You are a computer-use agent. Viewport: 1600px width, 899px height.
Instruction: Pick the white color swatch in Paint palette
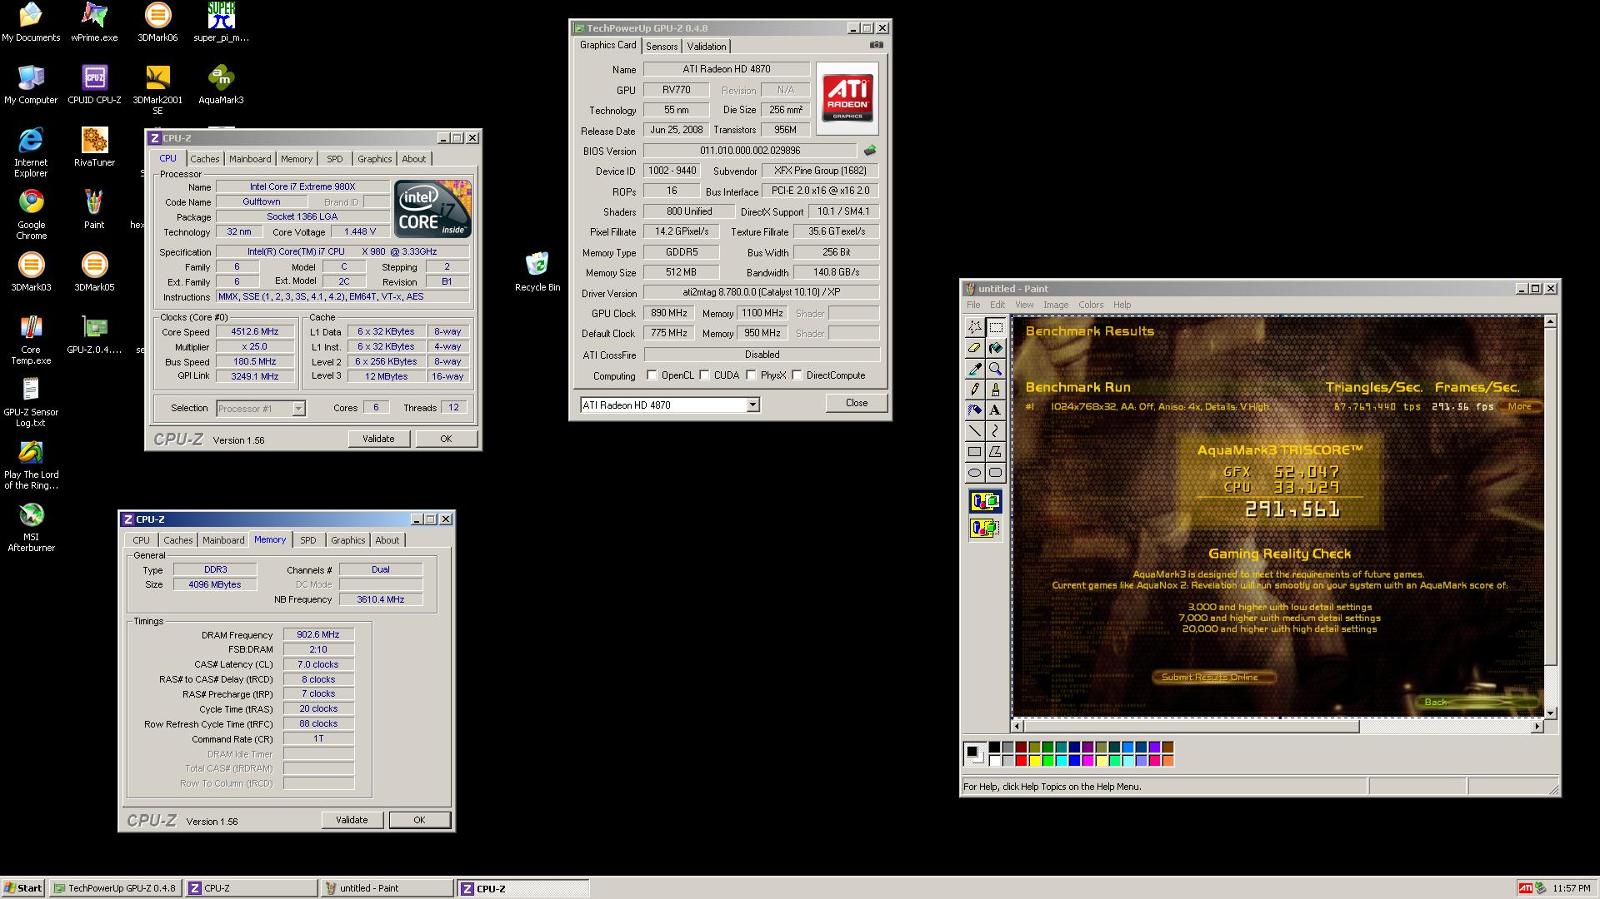coord(994,760)
